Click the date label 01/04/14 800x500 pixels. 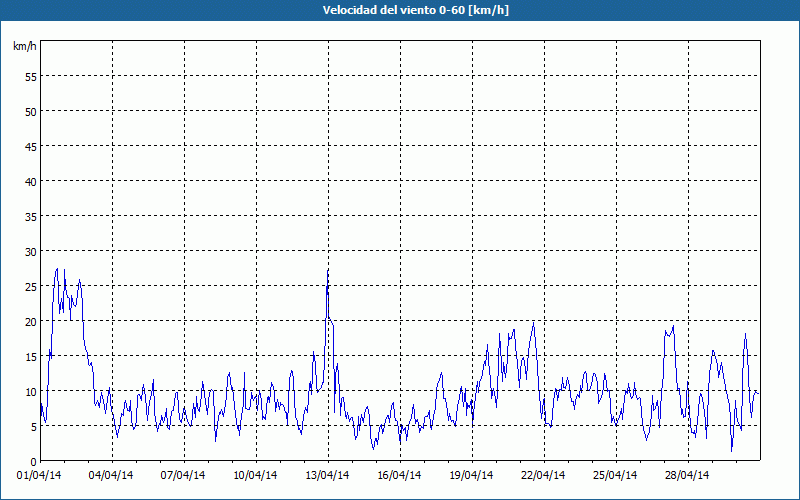coord(39,475)
